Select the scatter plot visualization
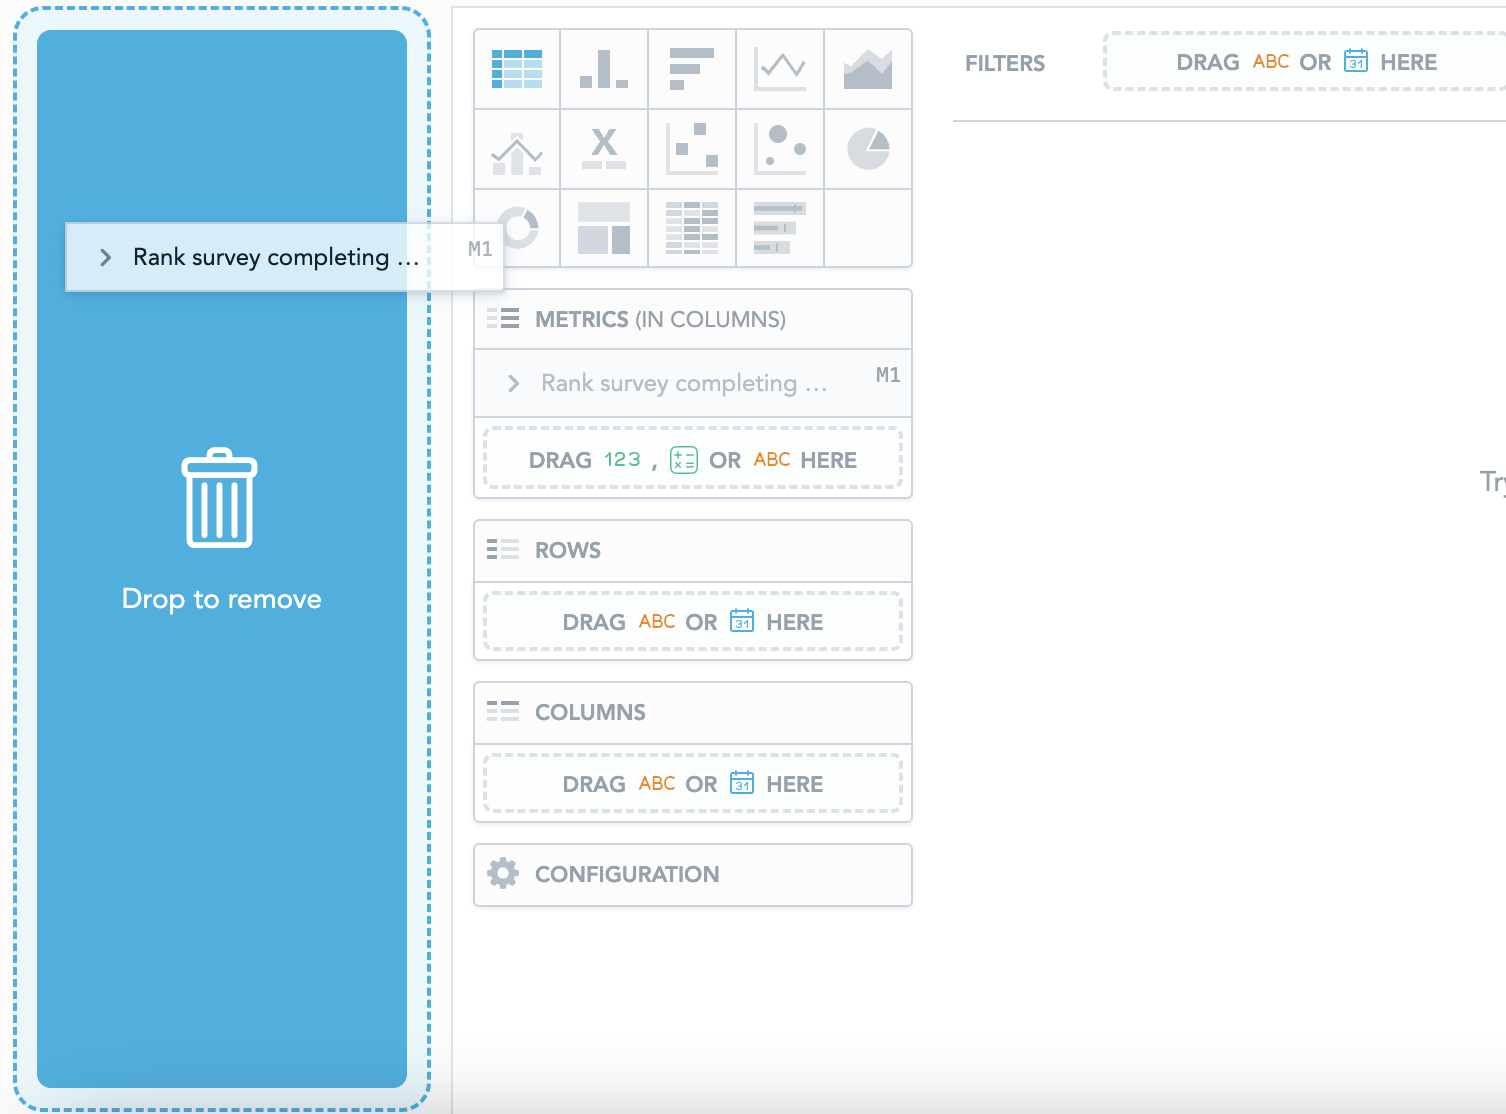The image size is (1506, 1114). (x=692, y=150)
